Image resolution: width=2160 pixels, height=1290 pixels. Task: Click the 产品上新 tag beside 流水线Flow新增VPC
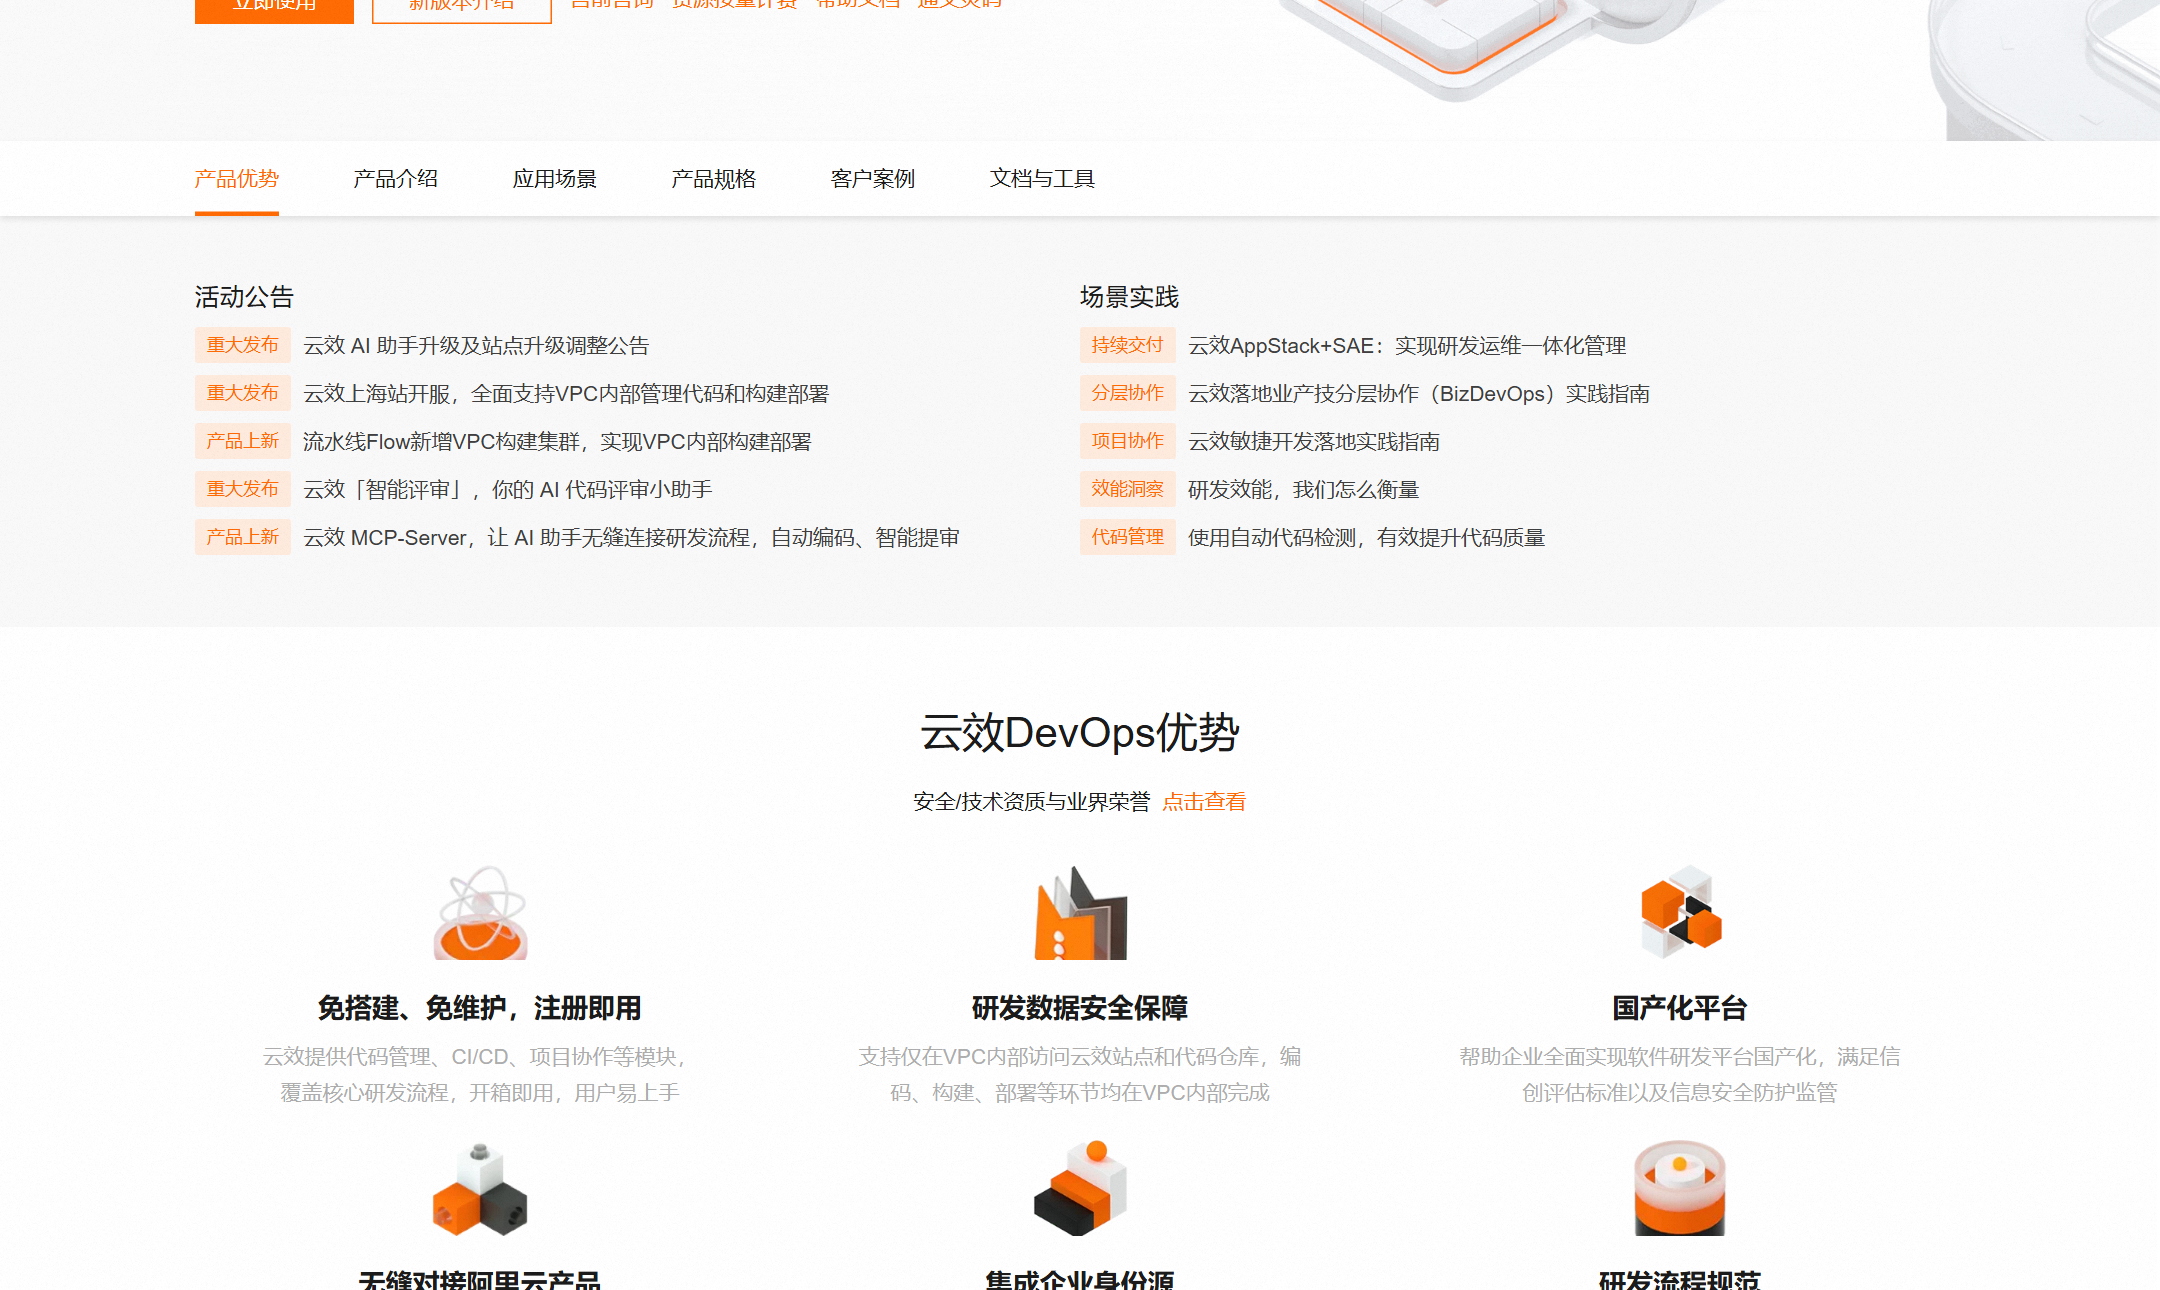click(243, 441)
